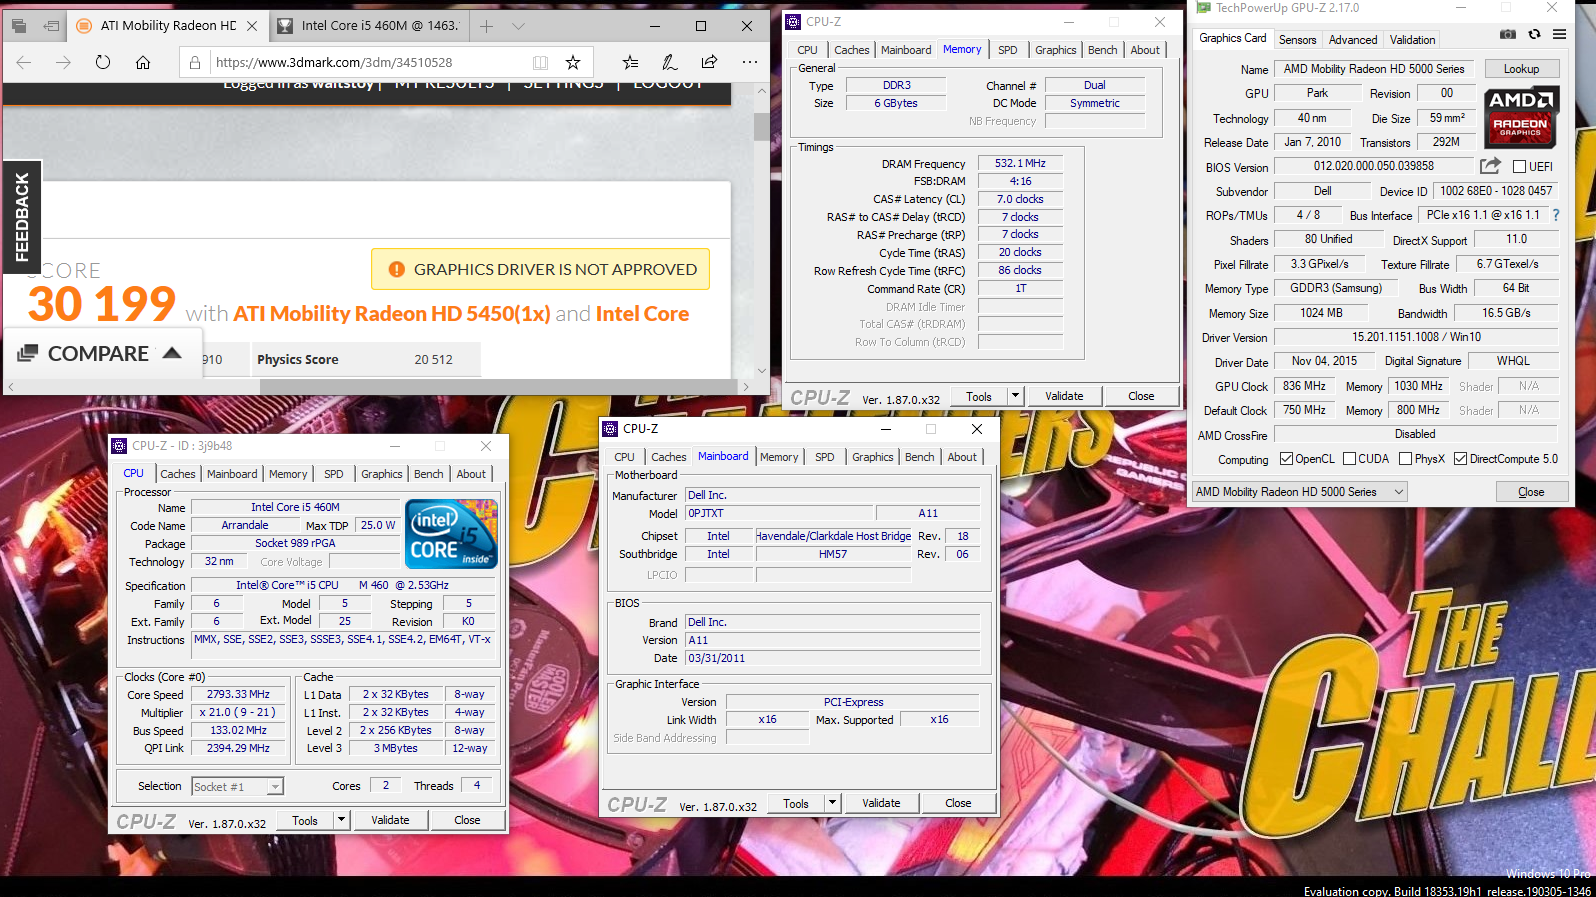The height and width of the screenshot is (897, 1596).
Task: Click Edge horizontal scrollbar right arrow
Action: 745,386
